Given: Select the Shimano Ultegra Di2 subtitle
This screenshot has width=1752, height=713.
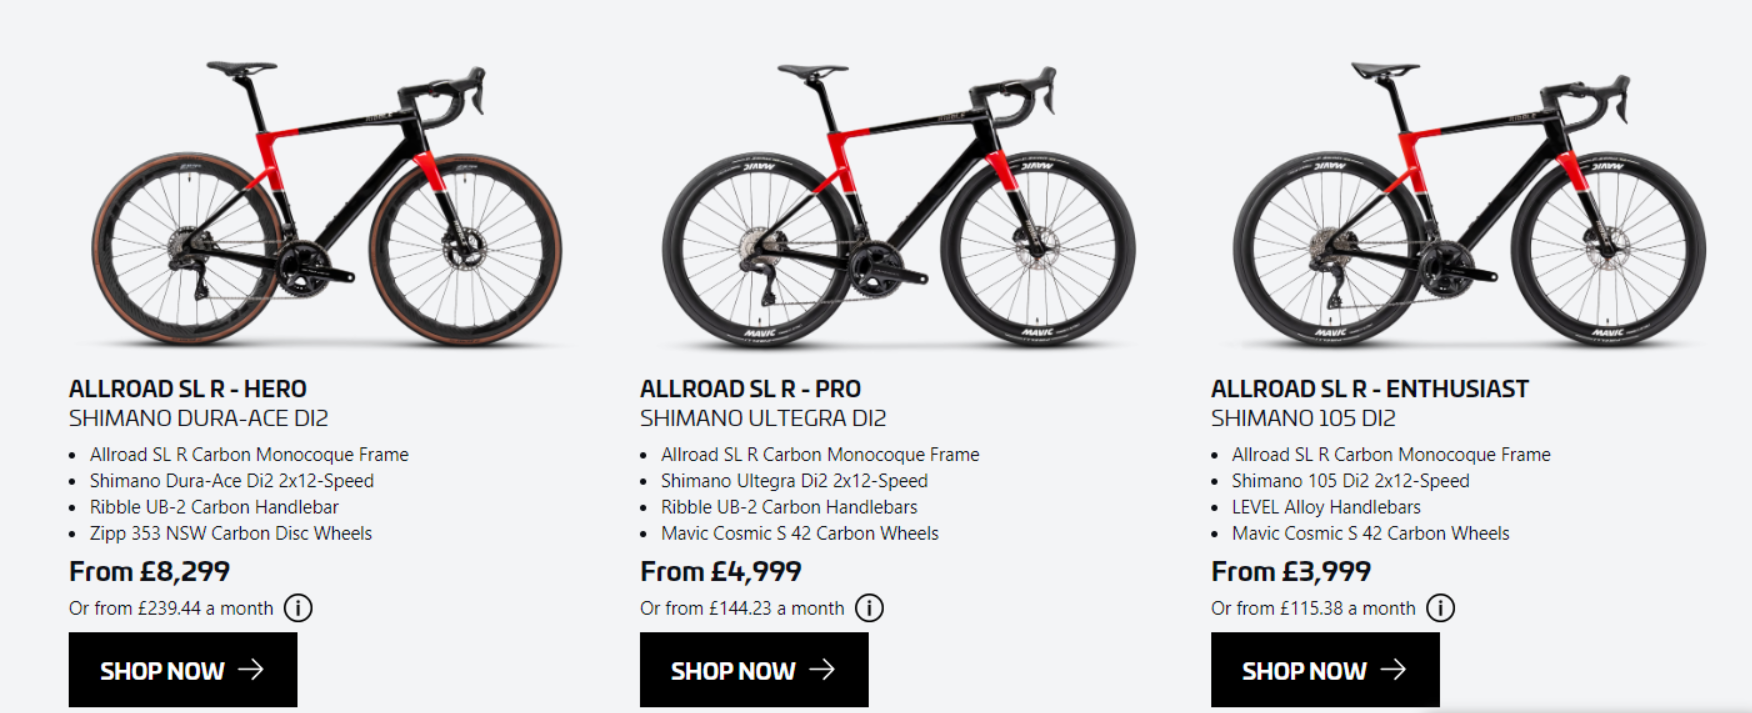Looking at the screenshot, I should pyautogui.click(x=763, y=418).
